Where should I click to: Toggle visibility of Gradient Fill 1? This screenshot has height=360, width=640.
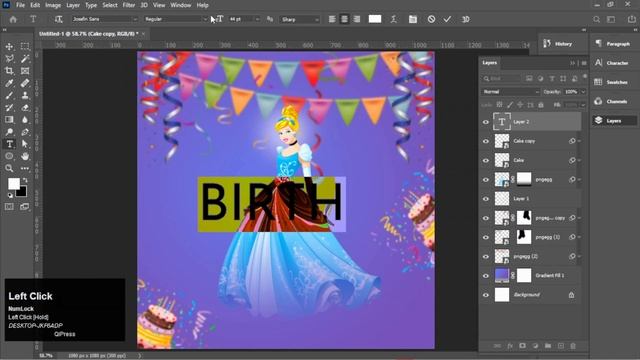tap(486, 276)
